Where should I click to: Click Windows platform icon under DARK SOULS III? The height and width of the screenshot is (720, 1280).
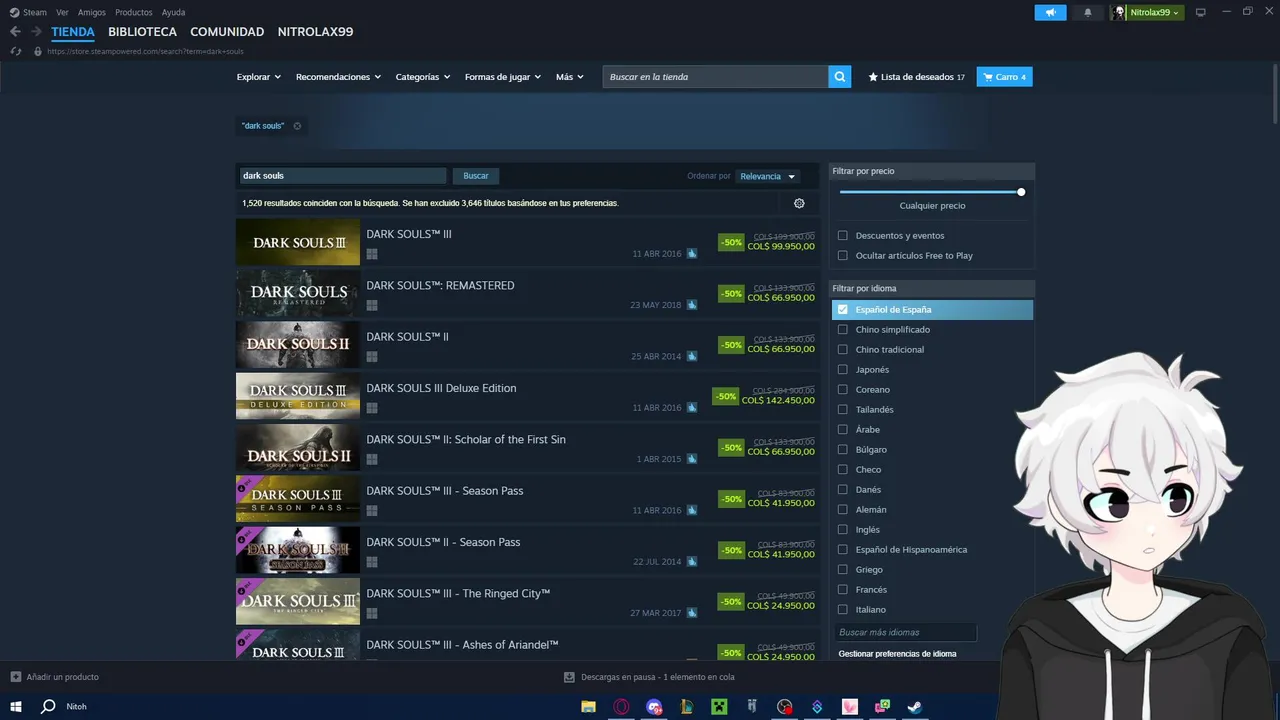tap(372, 254)
